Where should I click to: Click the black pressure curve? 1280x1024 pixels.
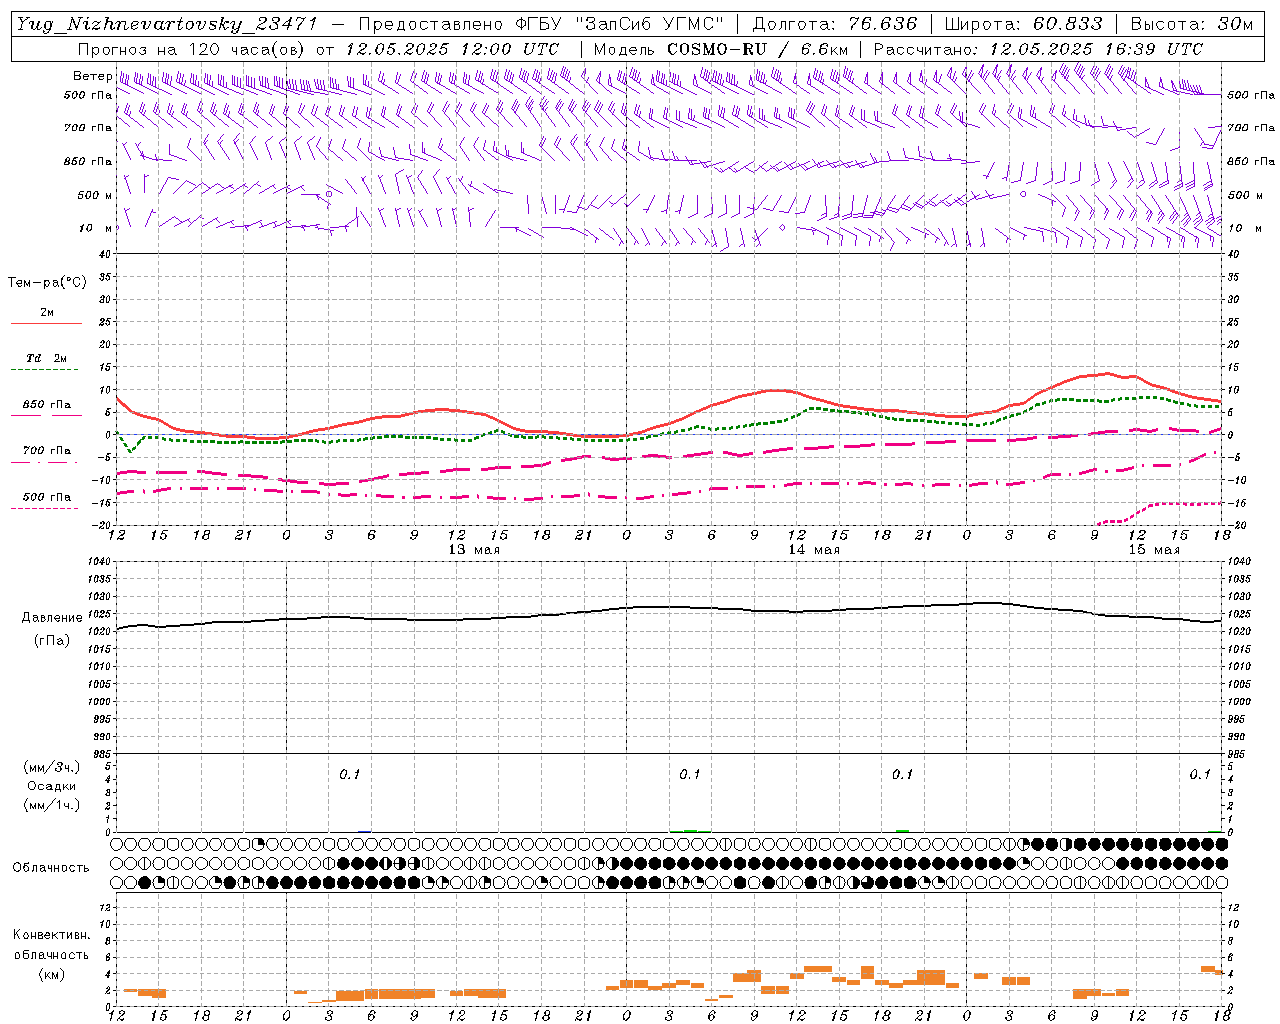tap(670, 607)
